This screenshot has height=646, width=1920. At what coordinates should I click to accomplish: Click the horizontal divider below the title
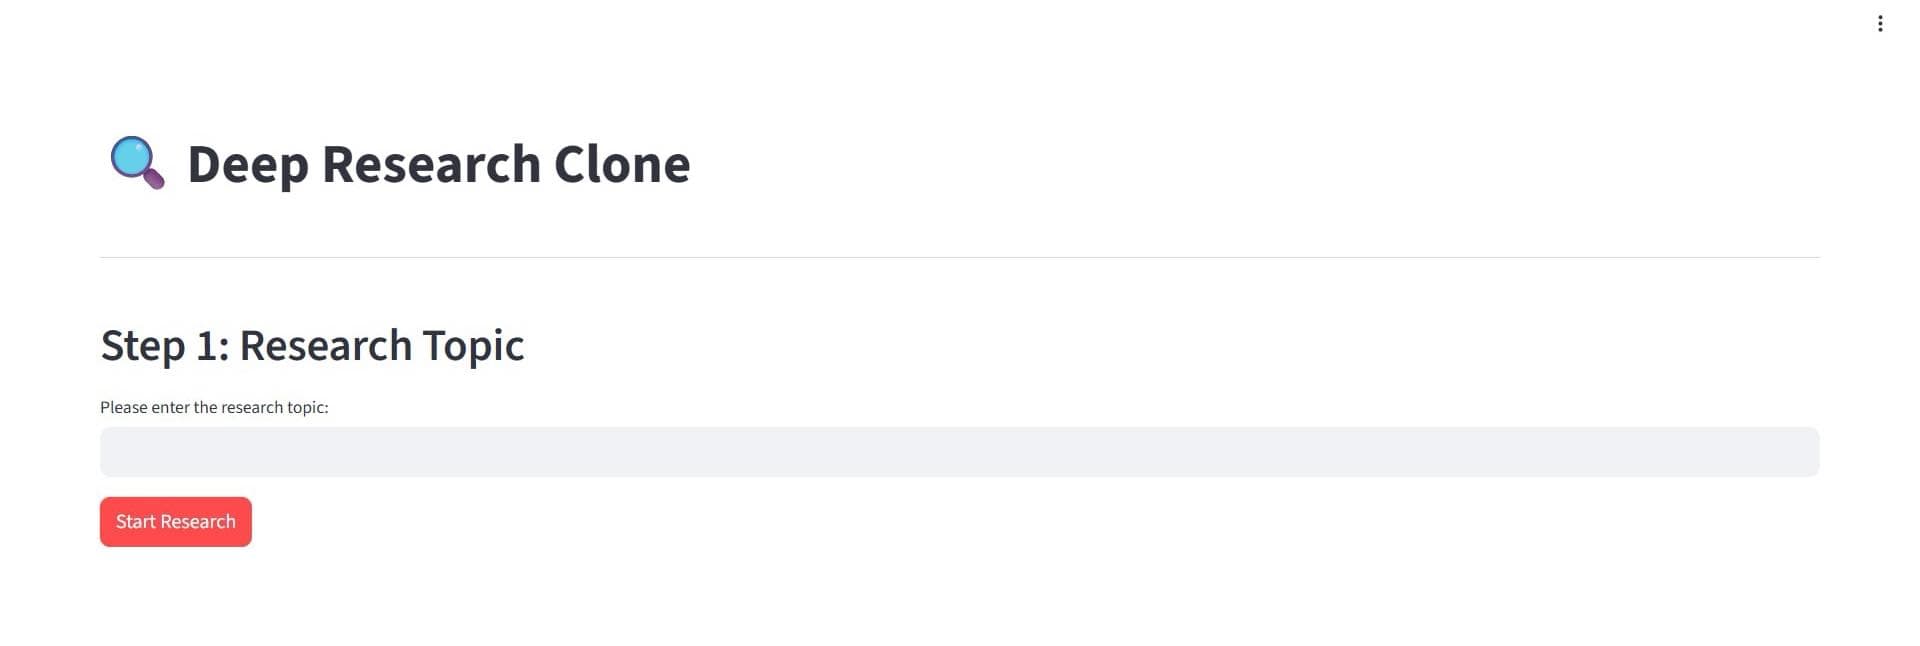coord(959,258)
